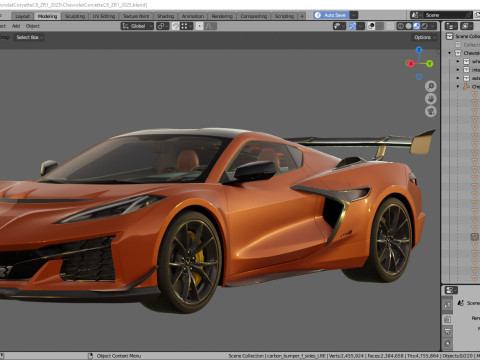Open the viewport shading options dropdown
This screenshot has height=360, width=480.
[x=433, y=26]
